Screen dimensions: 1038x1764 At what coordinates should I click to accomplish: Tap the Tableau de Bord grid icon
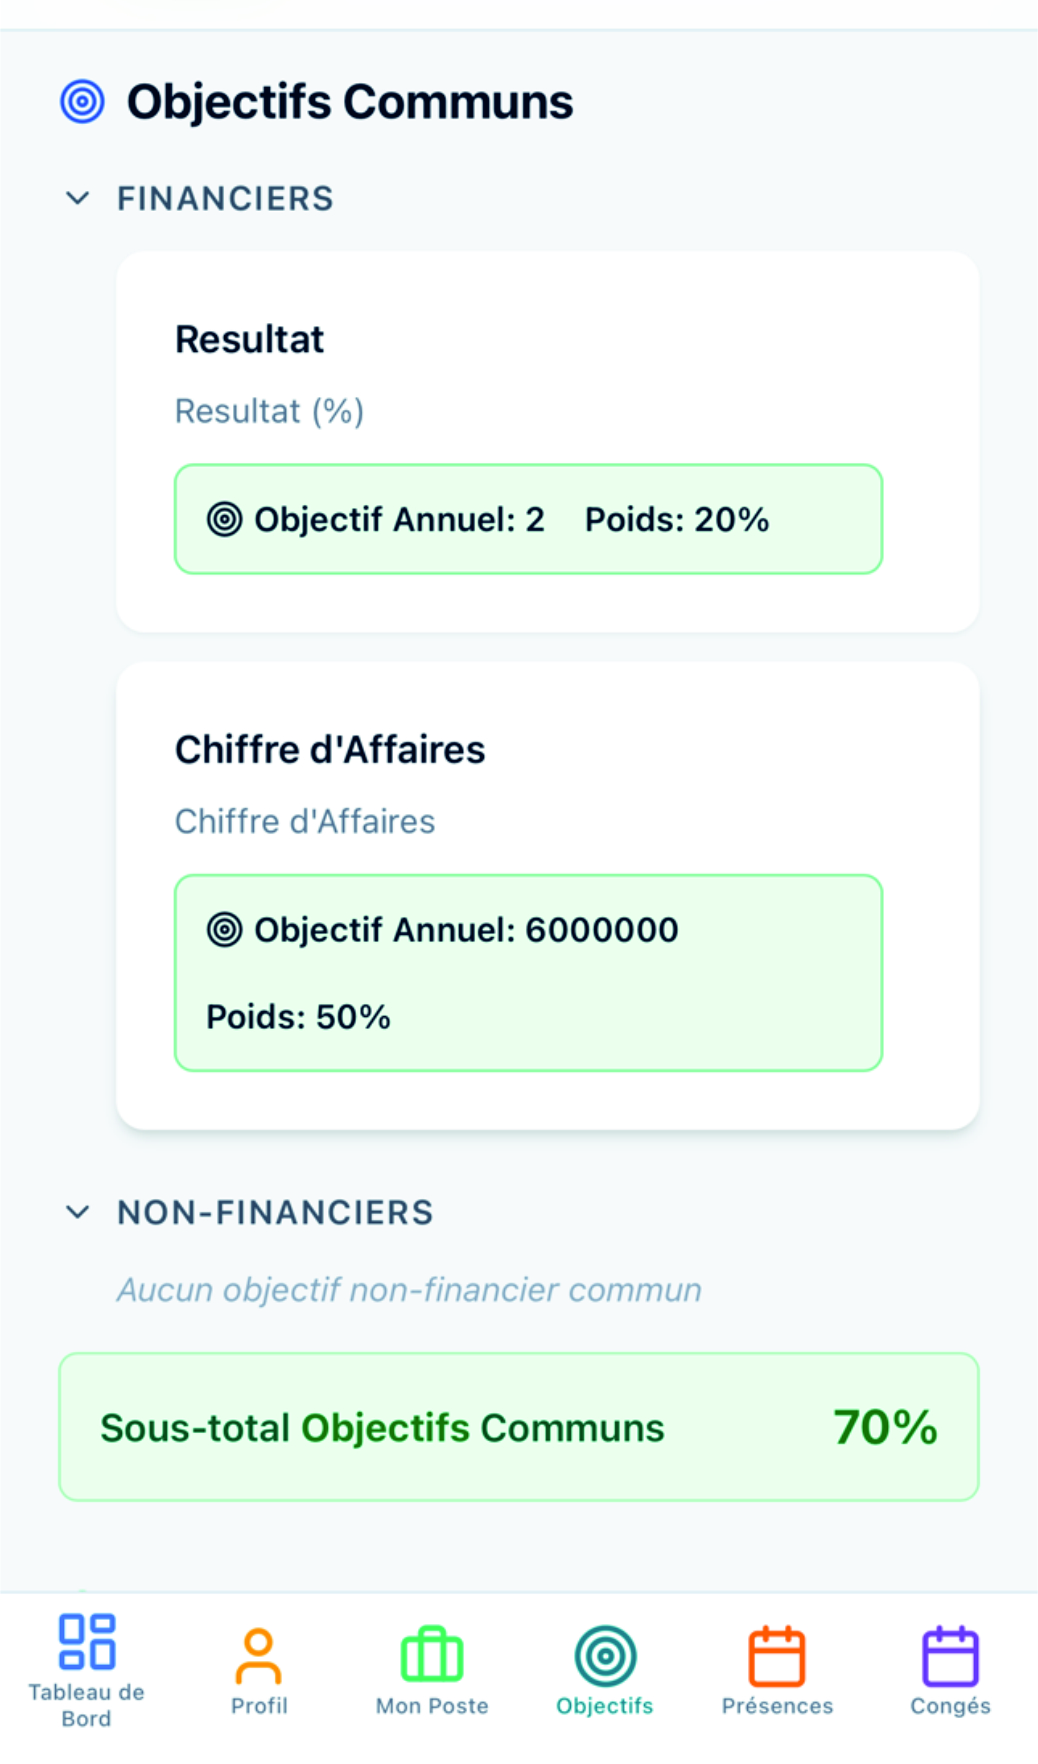click(x=87, y=1641)
